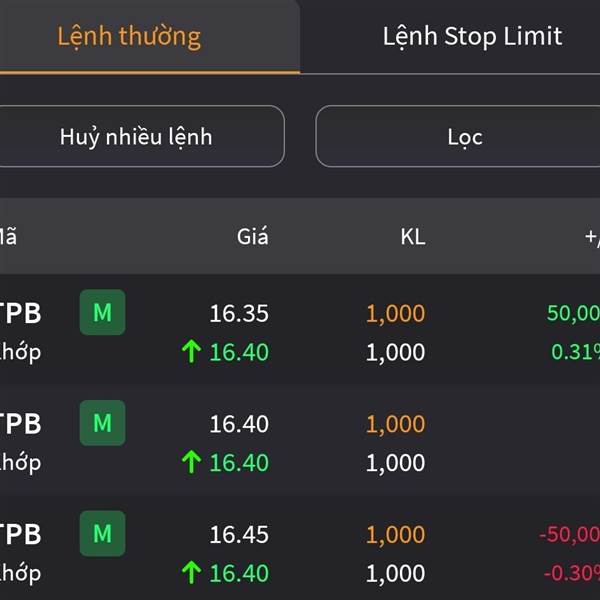This screenshot has height=600, width=600.
Task: Click the M badge on the 16.35 order
Action: pos(102,313)
